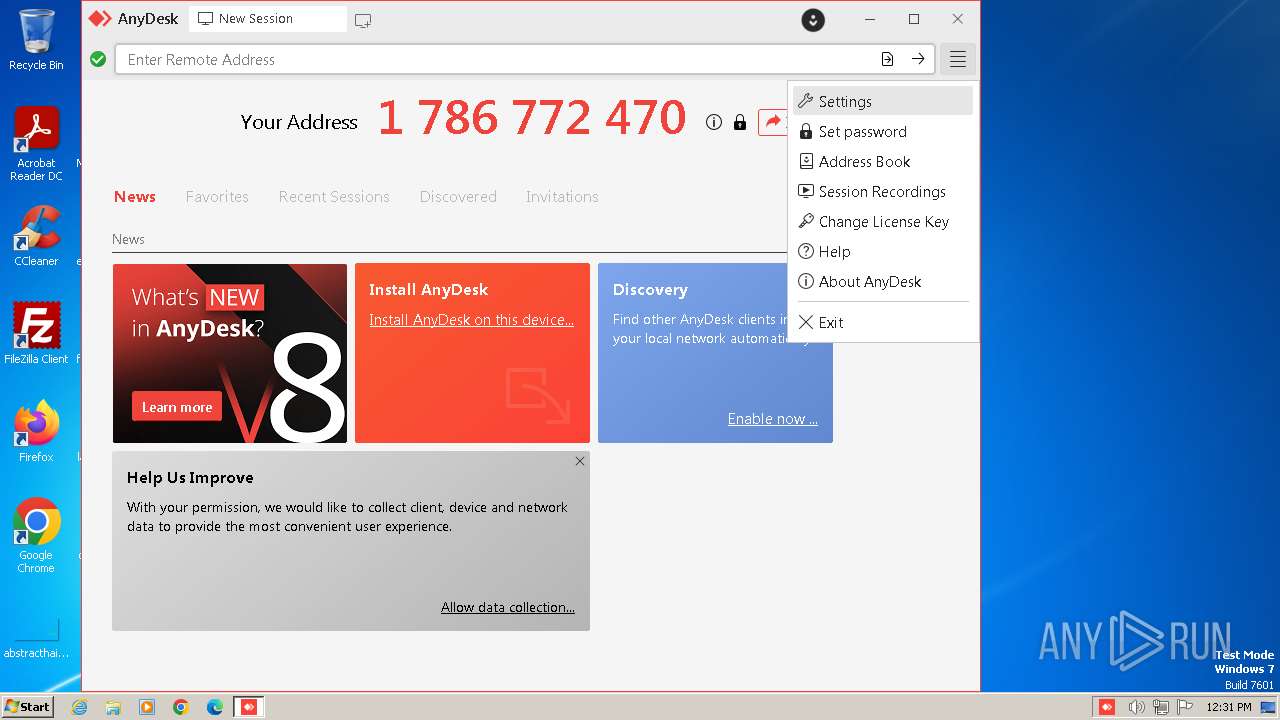The height and width of the screenshot is (720, 1280).
Task: Open the Start menu
Action: [28, 707]
